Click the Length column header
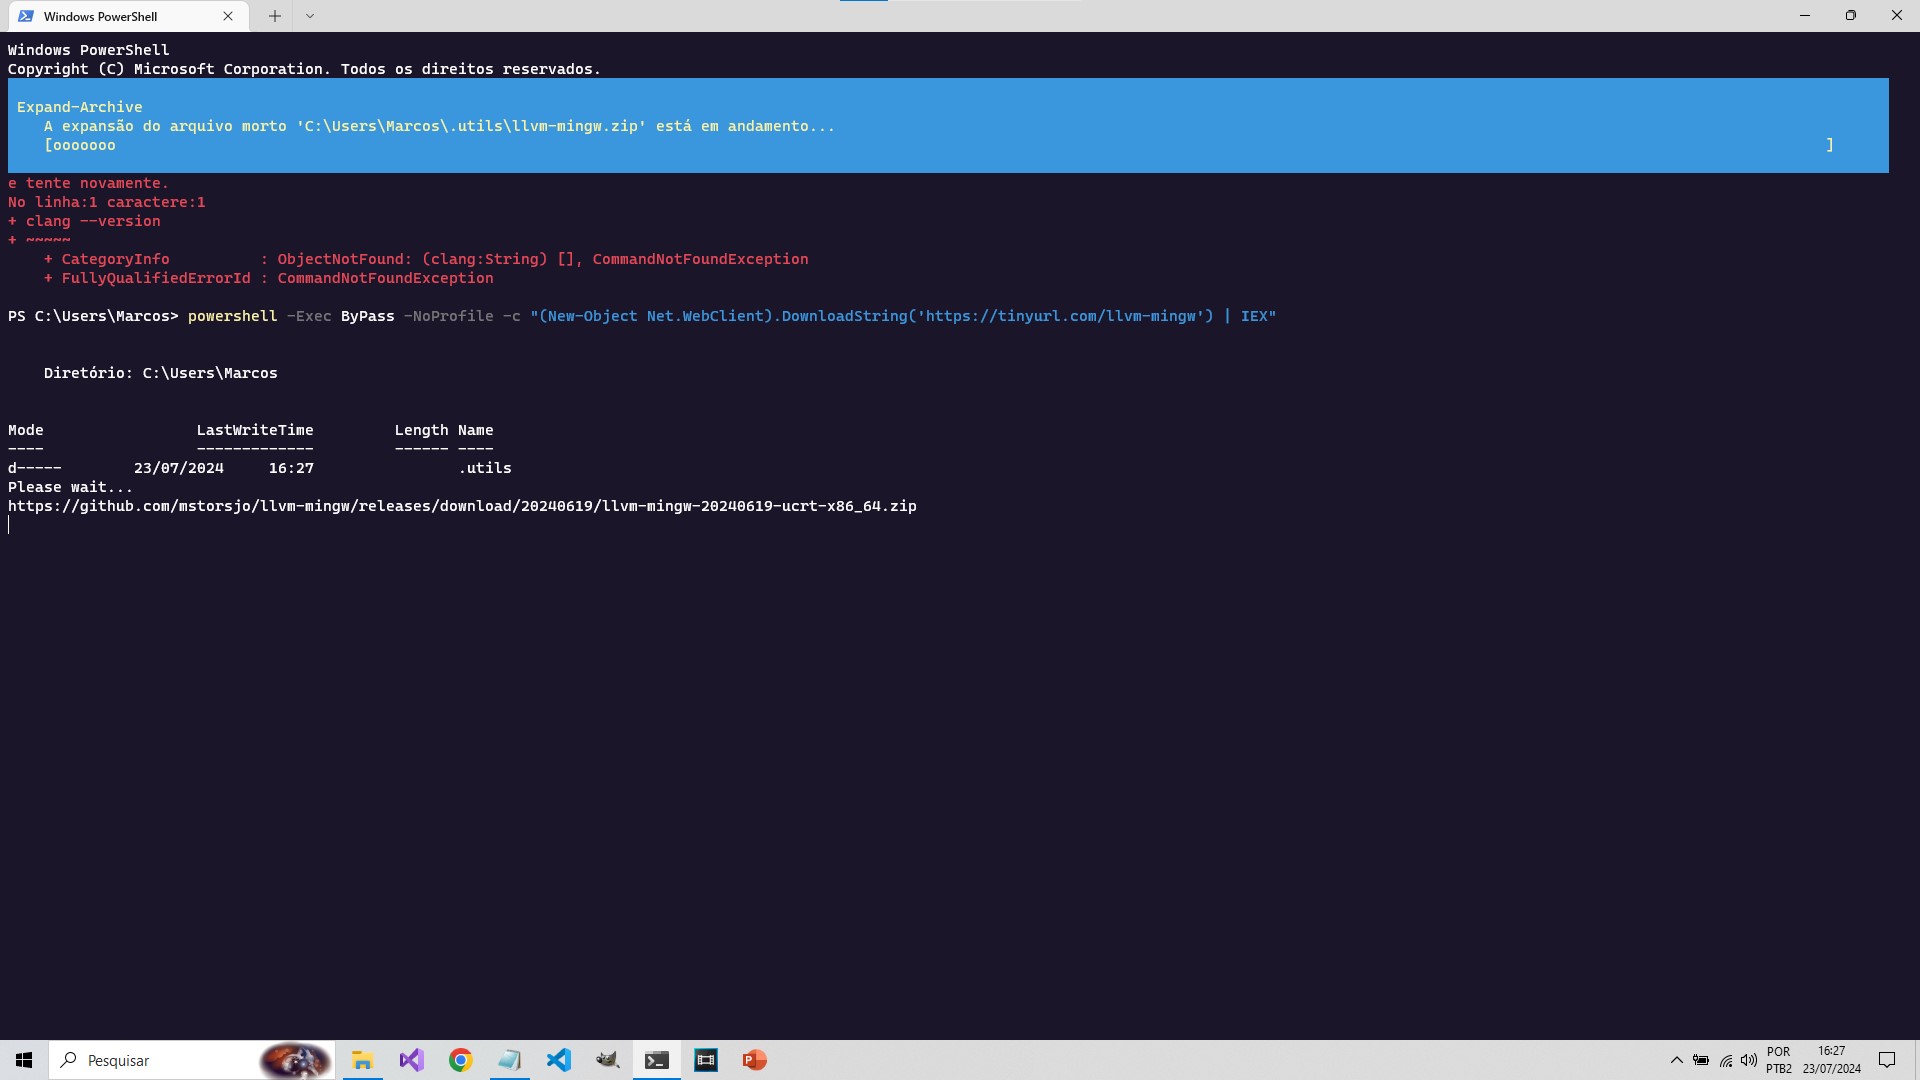Screen dimensions: 1920x1080 point(421,430)
